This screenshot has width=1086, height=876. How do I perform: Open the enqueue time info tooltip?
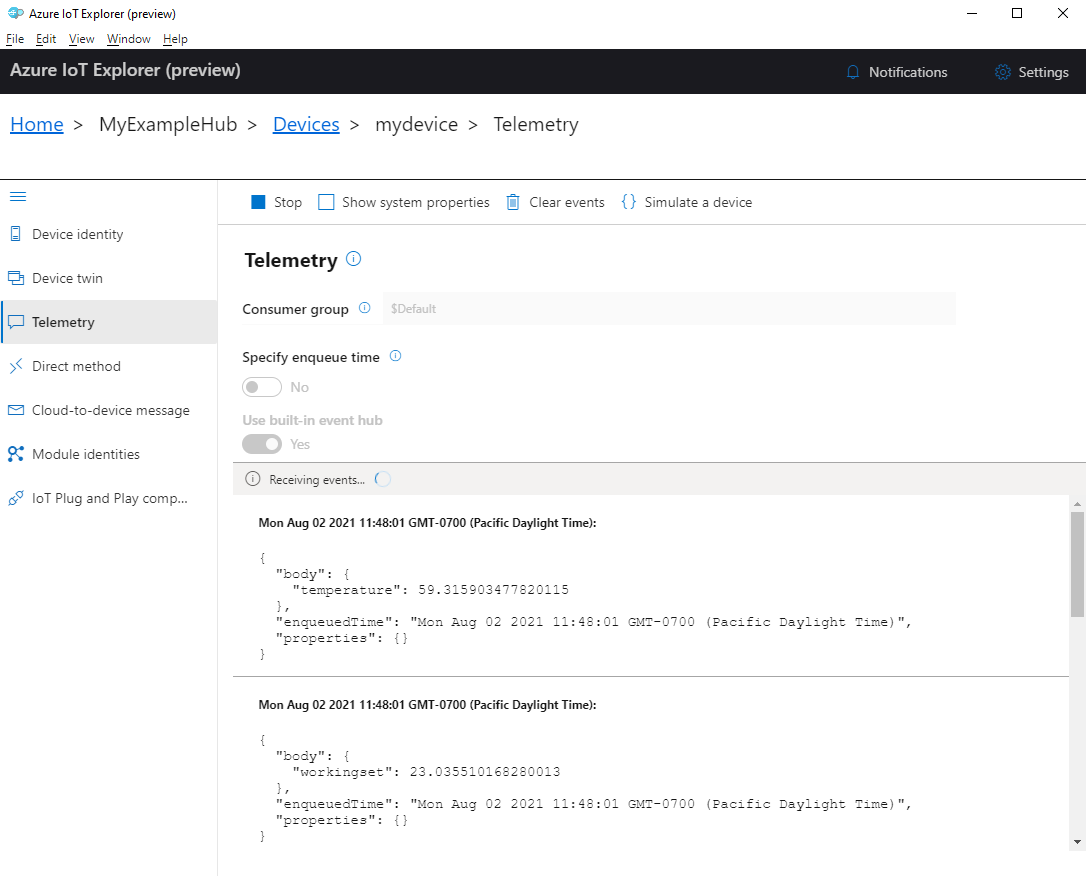(x=395, y=356)
